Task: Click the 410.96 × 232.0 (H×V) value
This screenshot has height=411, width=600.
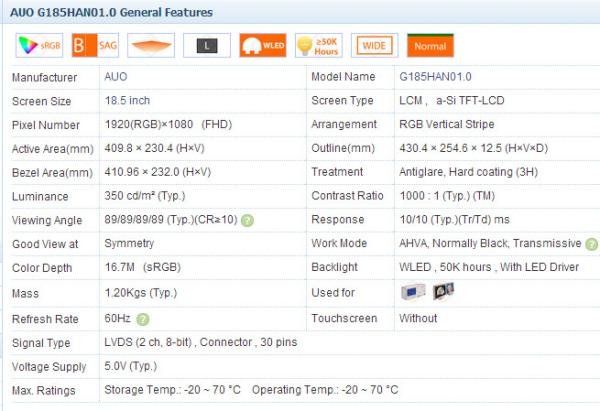Action: click(x=157, y=172)
